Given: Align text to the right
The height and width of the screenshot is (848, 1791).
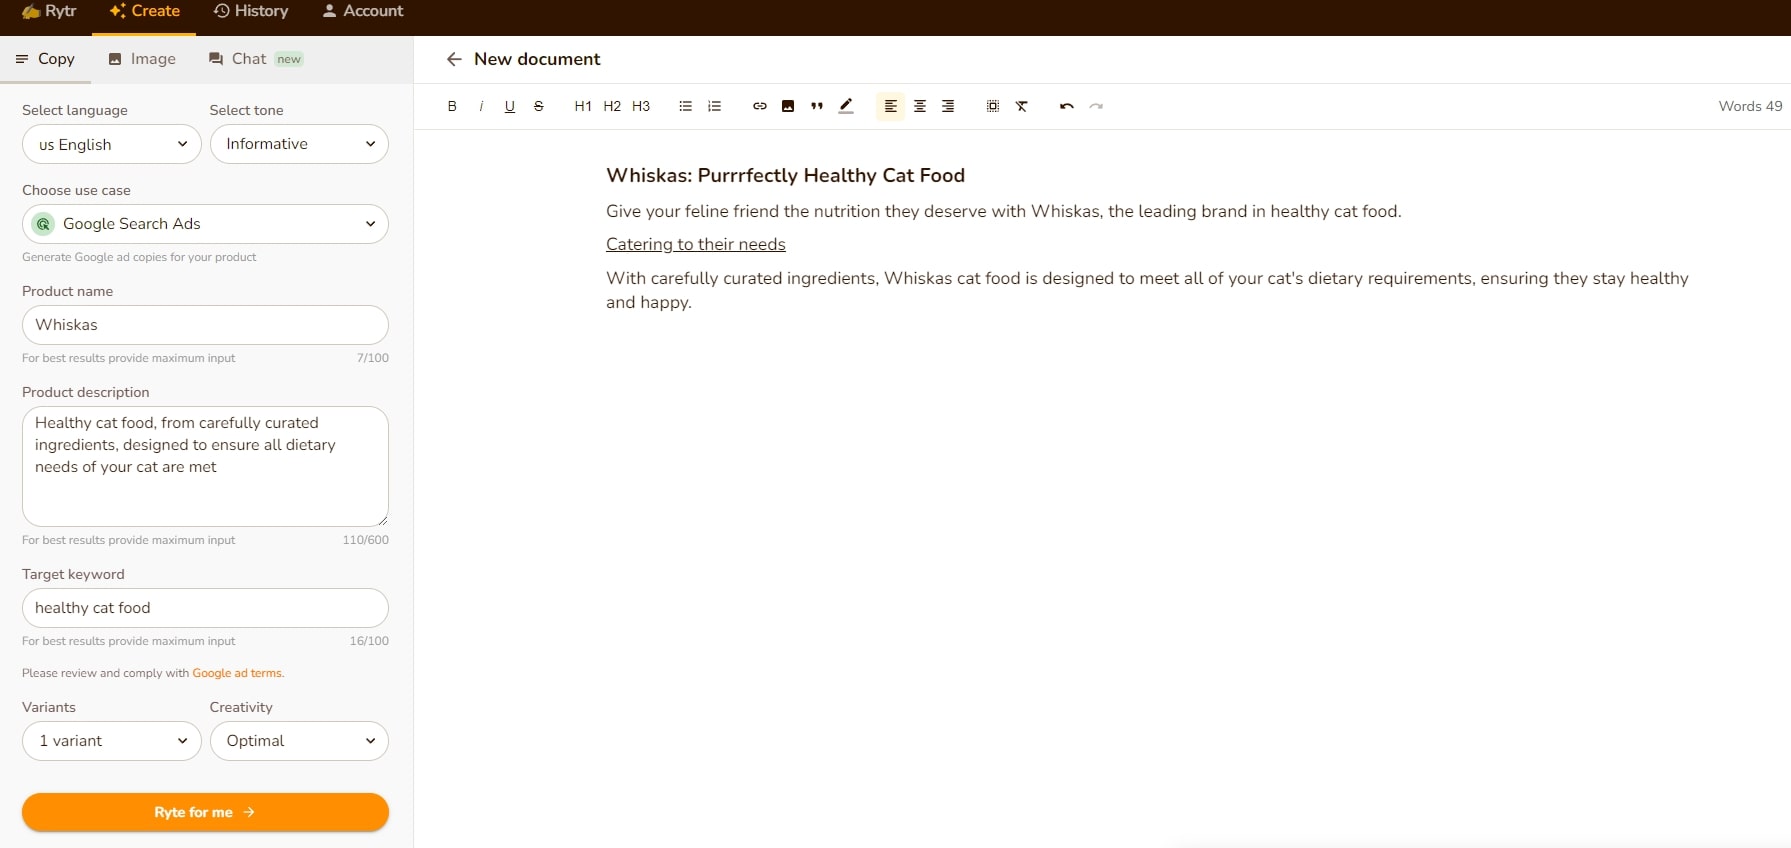Looking at the screenshot, I should click(x=948, y=106).
